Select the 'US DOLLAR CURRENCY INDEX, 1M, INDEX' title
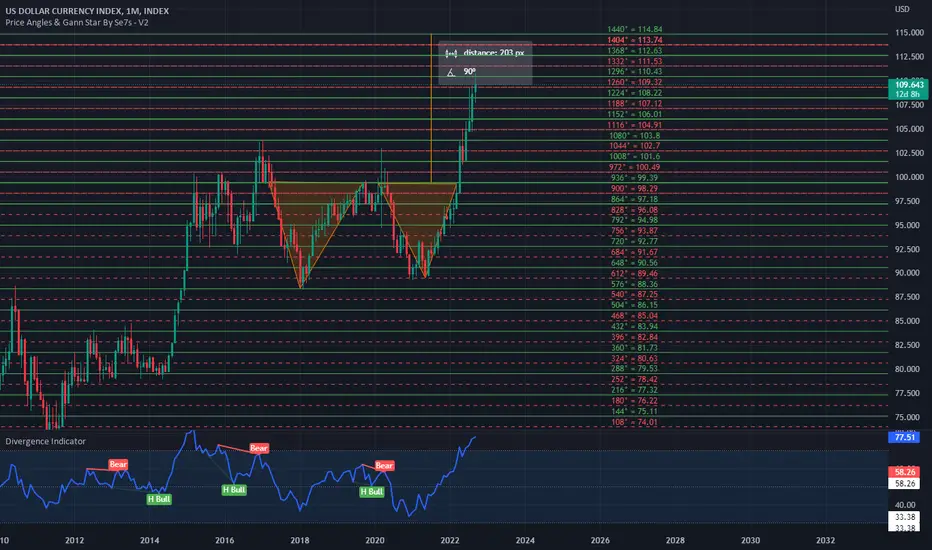The width and height of the screenshot is (932, 550). click(87, 11)
